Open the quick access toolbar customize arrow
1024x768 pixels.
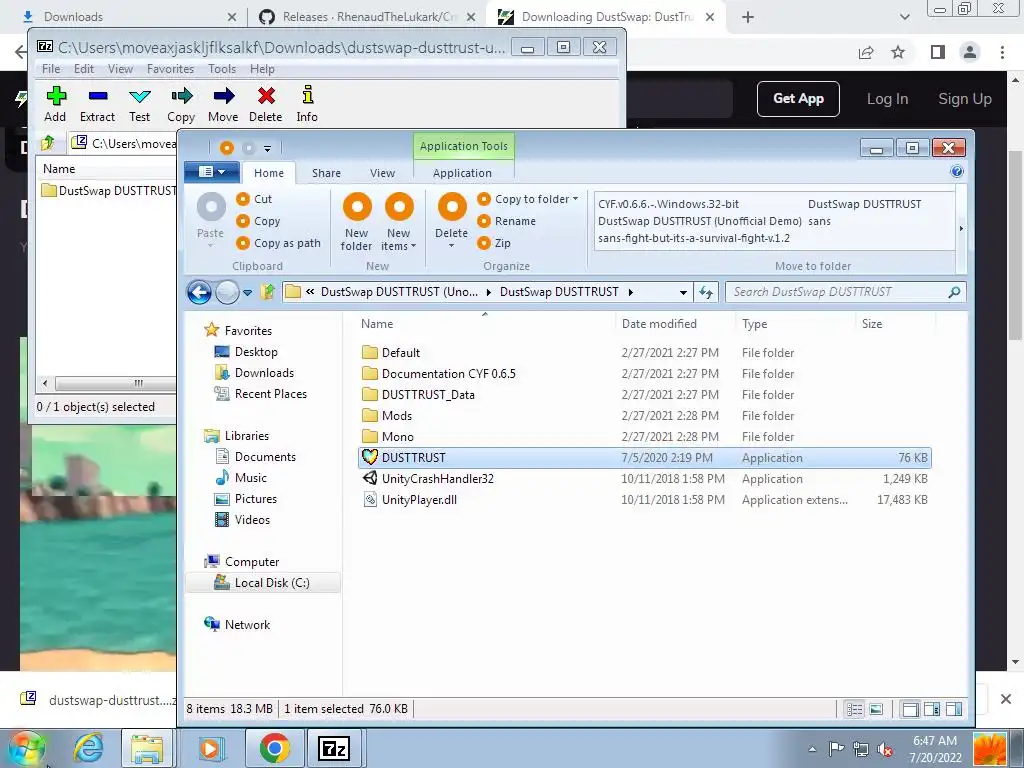tap(267, 149)
